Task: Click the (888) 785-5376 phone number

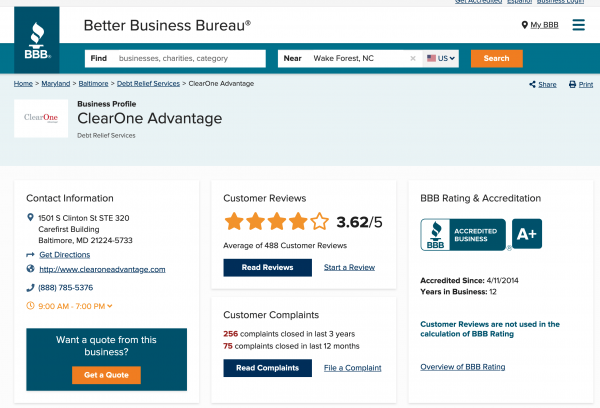Action: click(65, 287)
